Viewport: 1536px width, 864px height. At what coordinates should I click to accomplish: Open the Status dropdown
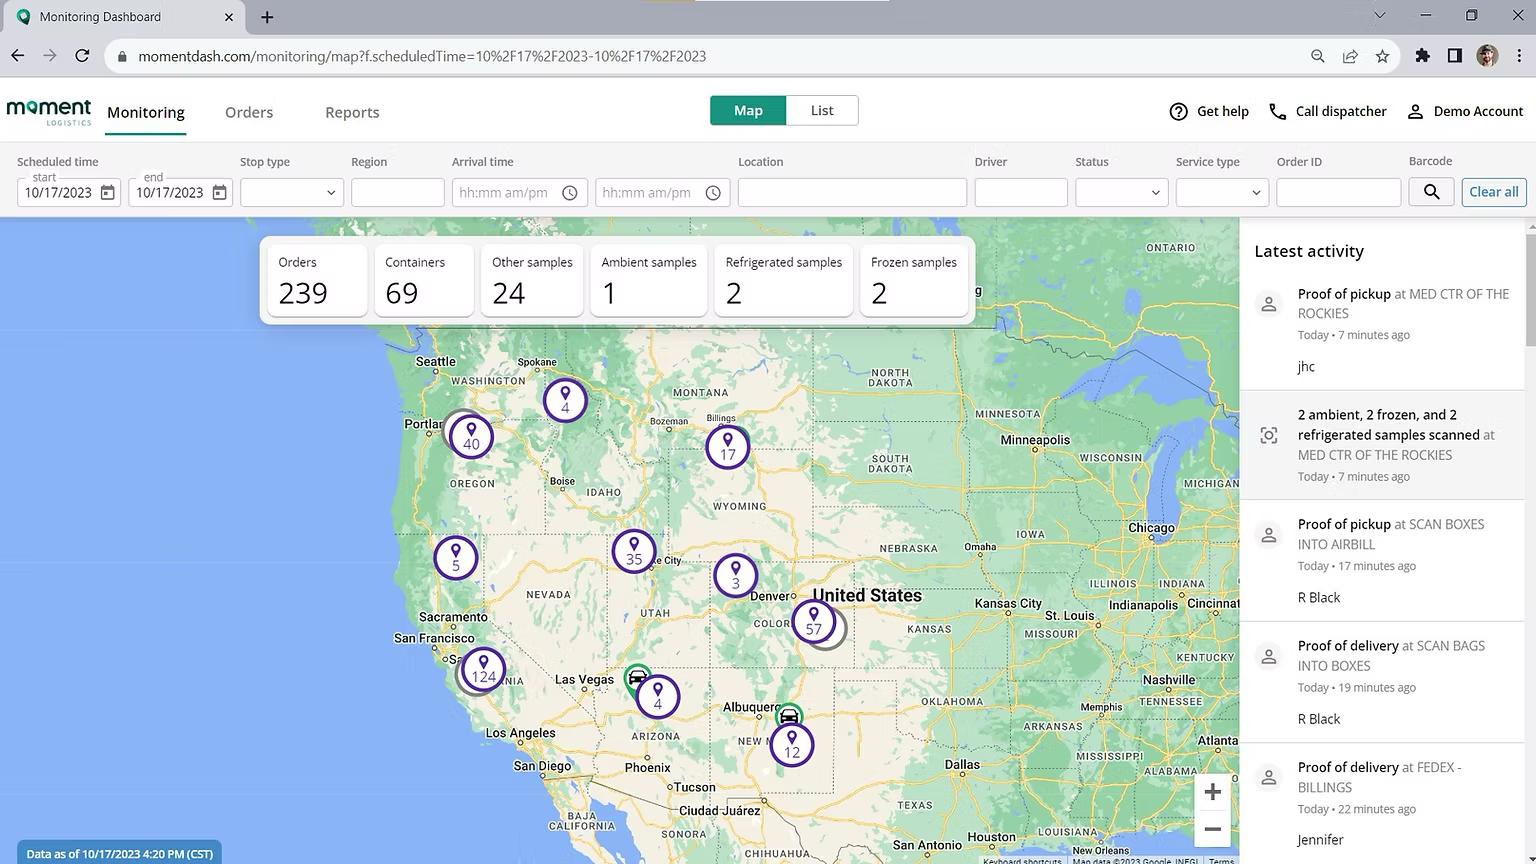tap(1121, 192)
